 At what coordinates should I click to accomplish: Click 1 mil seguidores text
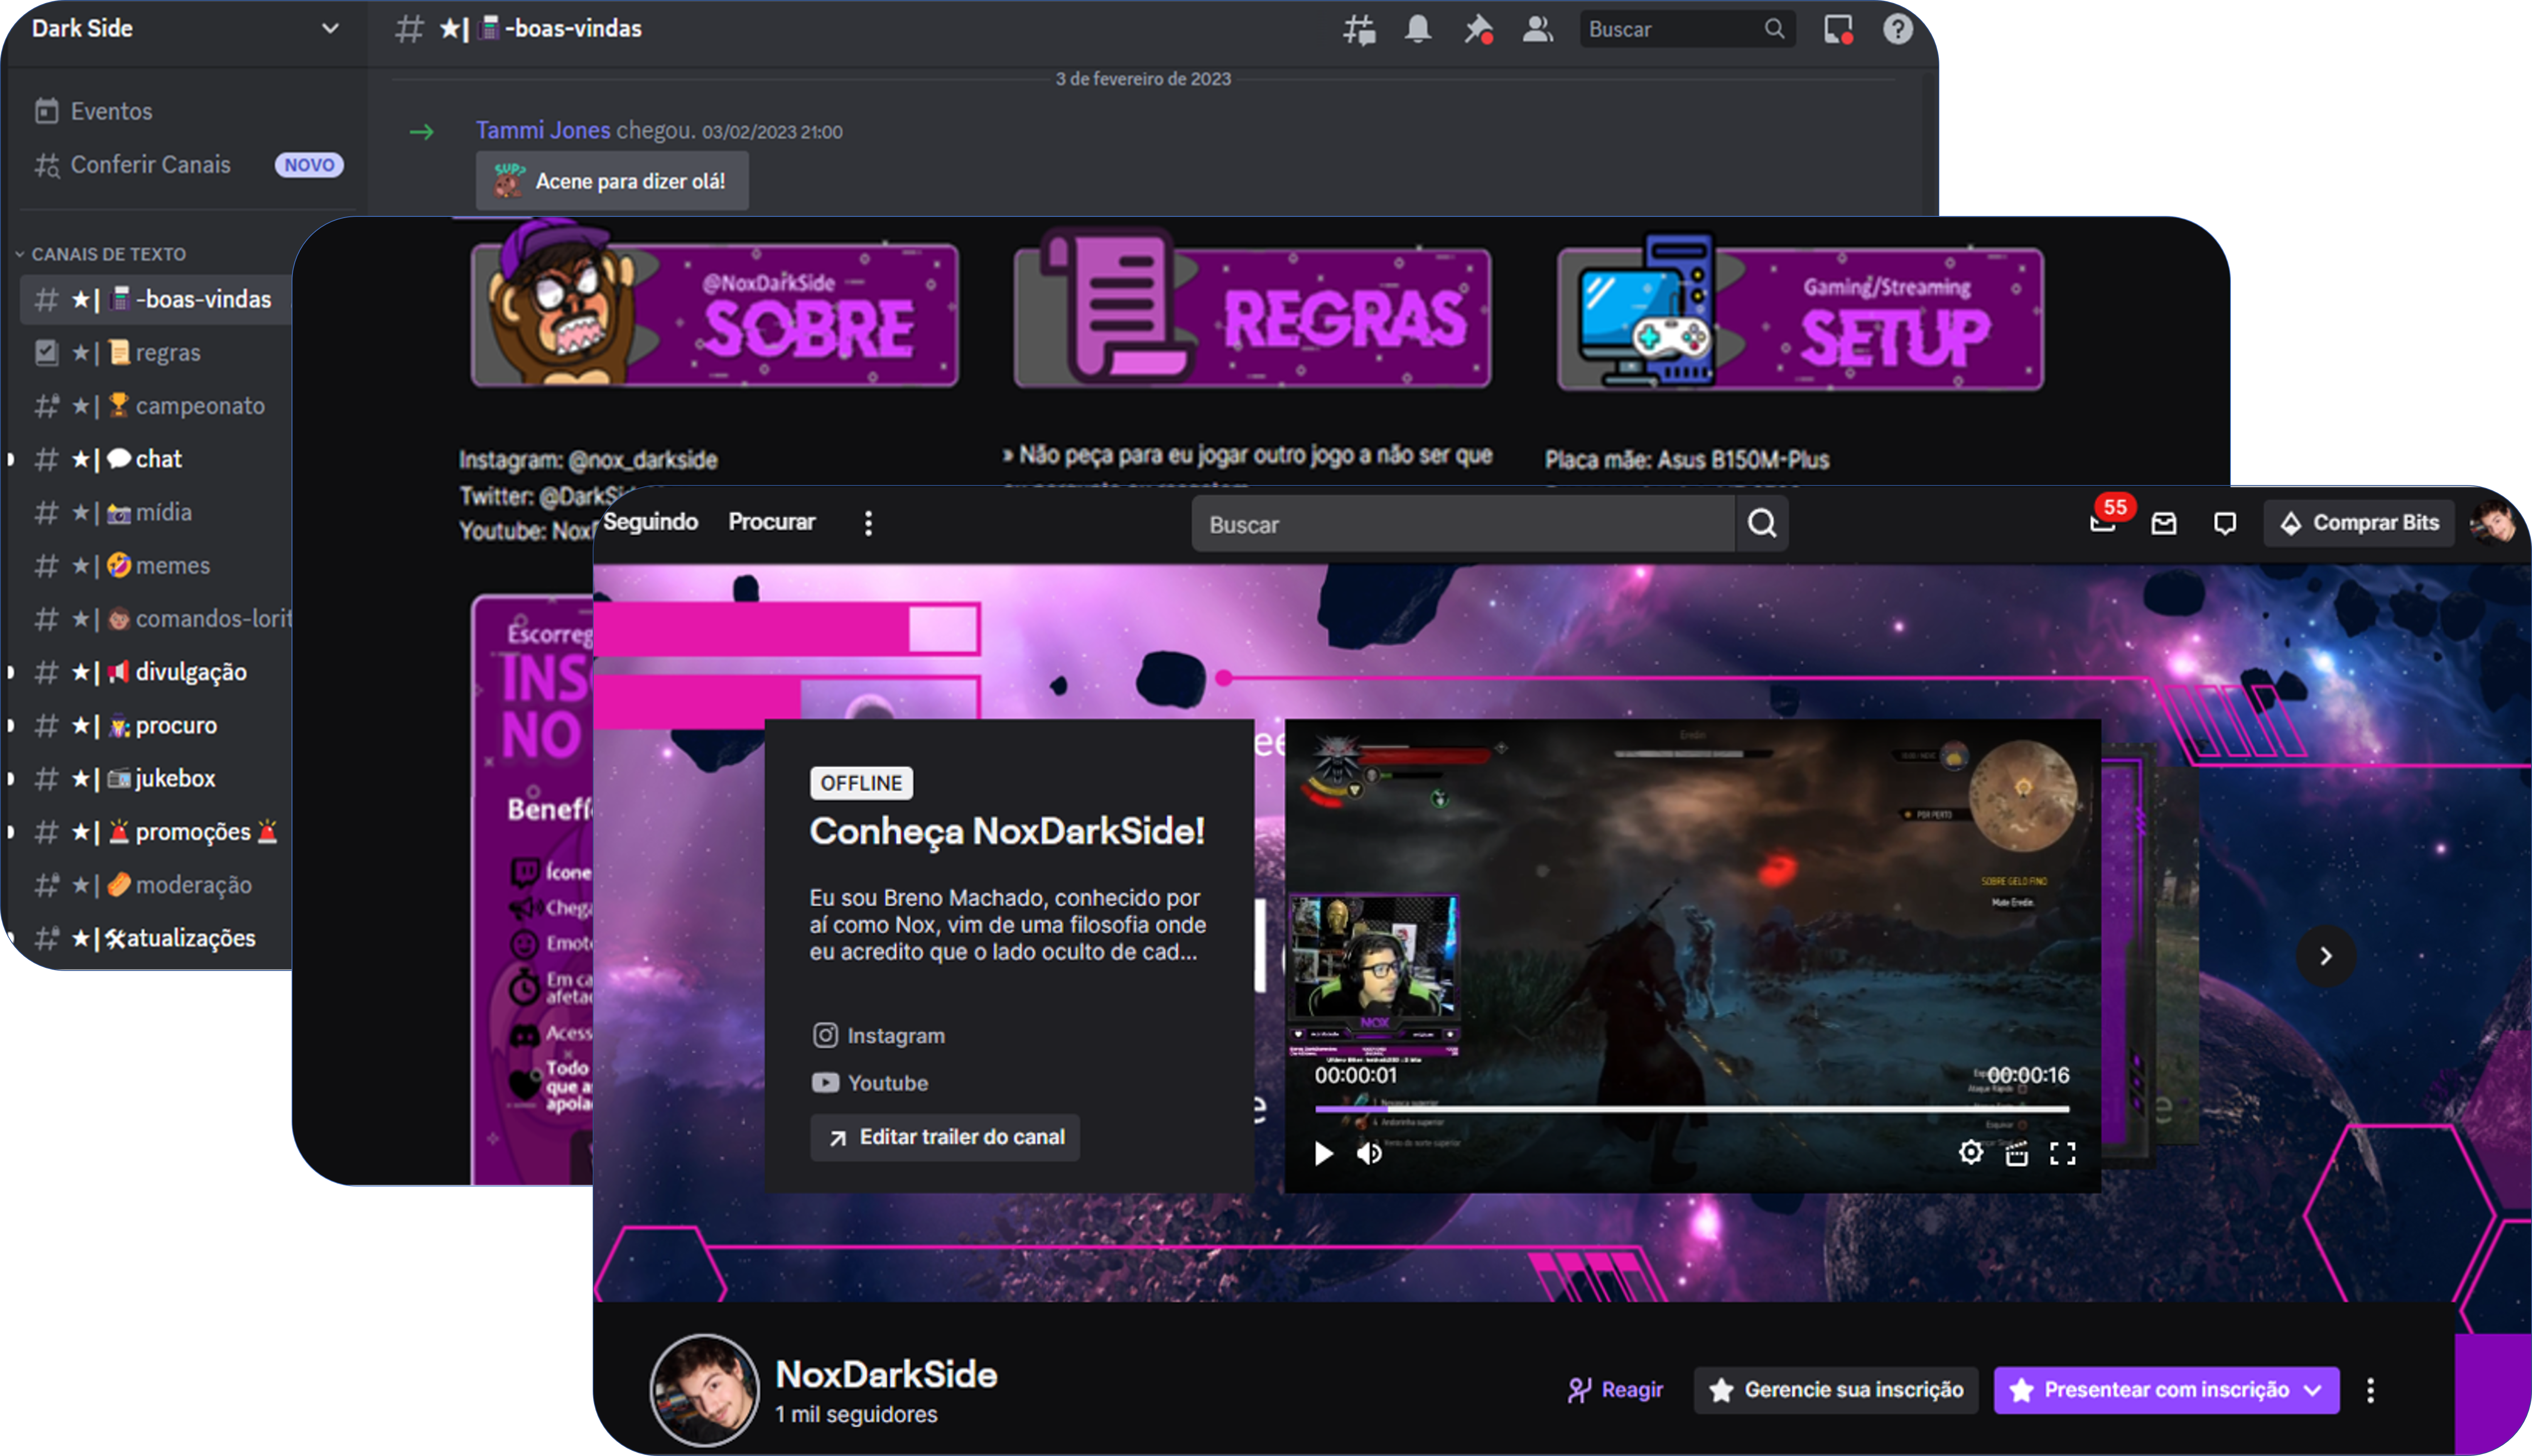click(857, 1414)
